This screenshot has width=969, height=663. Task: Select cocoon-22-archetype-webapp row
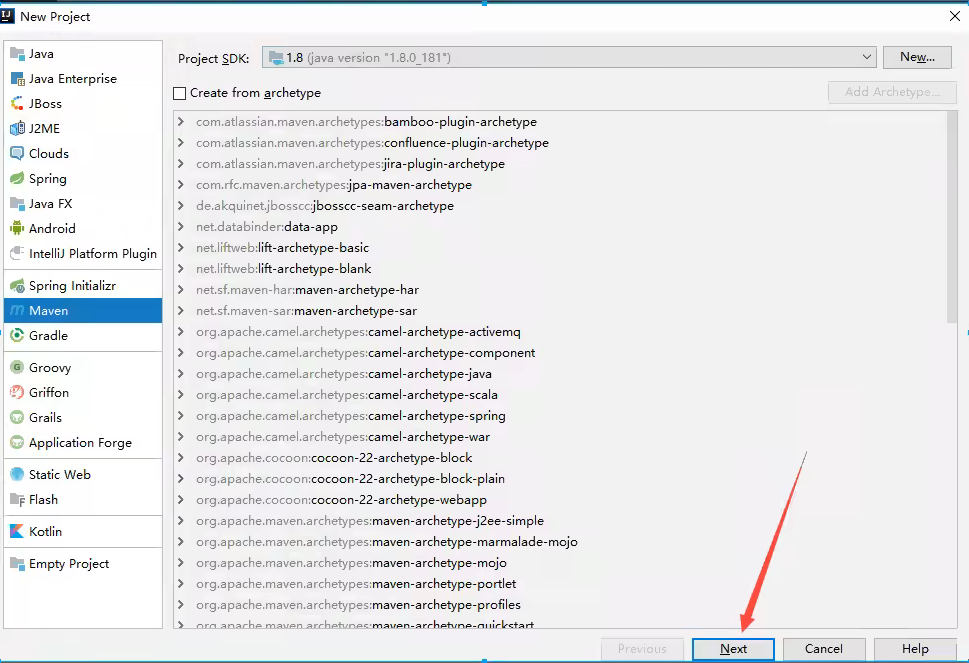click(560, 500)
